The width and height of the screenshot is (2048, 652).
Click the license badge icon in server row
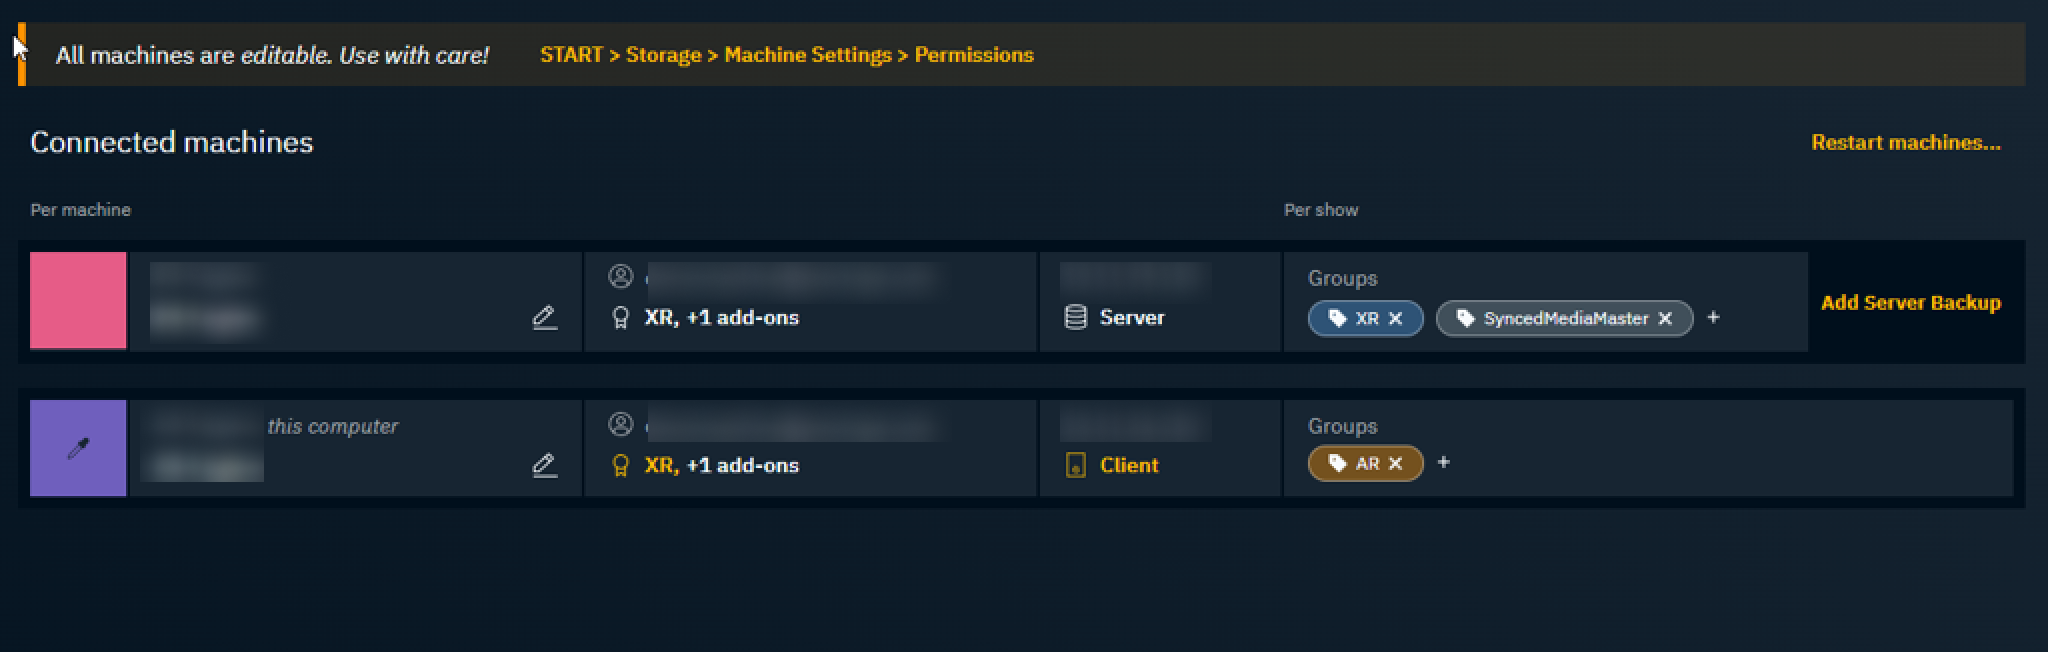click(620, 318)
